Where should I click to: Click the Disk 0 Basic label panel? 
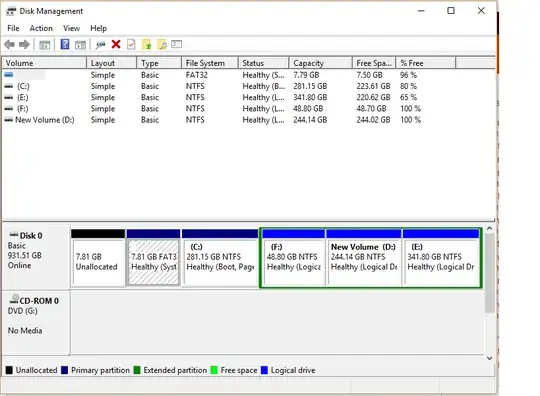[x=36, y=257]
